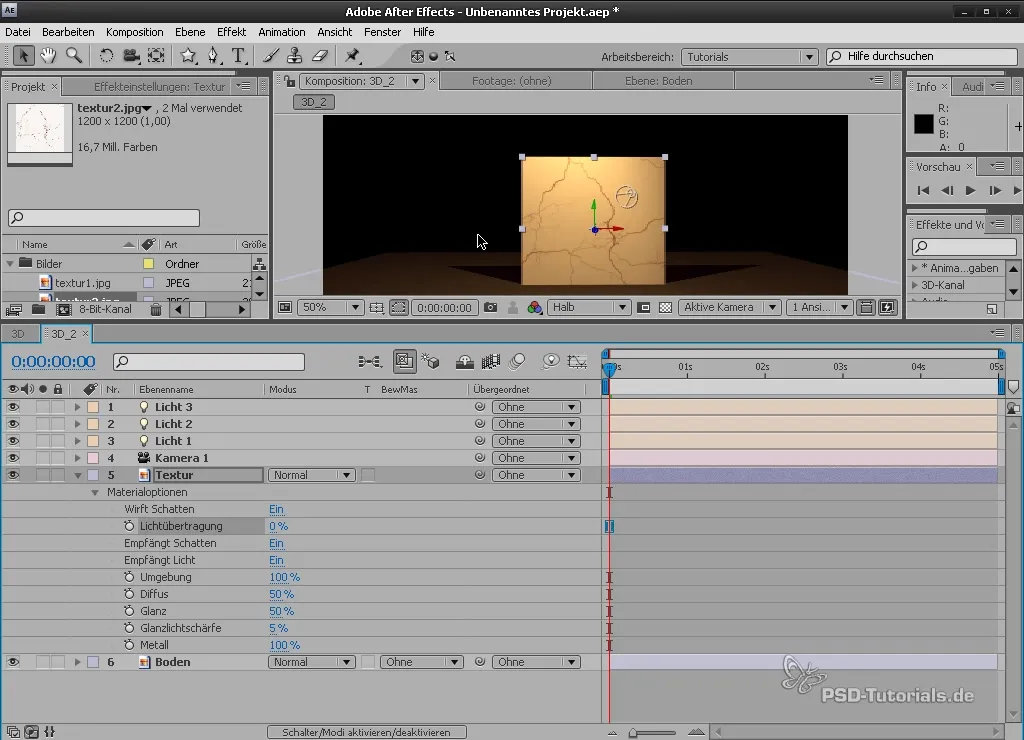The image size is (1024, 740).
Task: Select the Rotation tool
Action: click(106, 56)
